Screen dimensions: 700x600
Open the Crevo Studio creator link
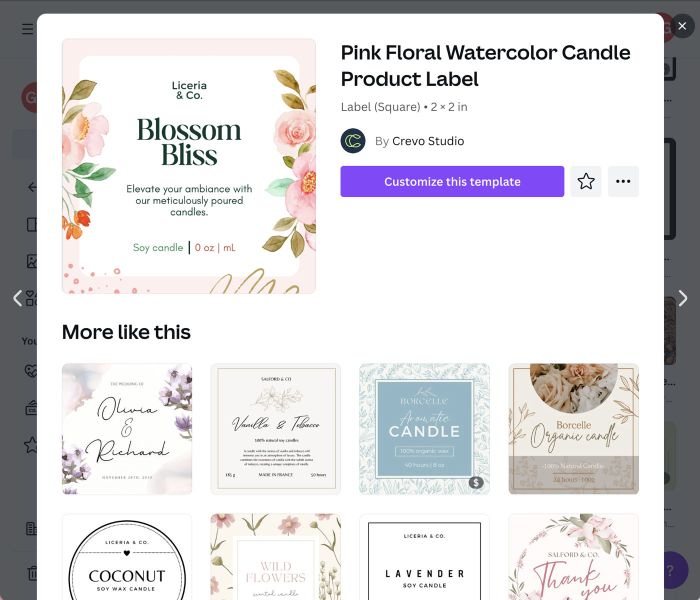(428, 141)
